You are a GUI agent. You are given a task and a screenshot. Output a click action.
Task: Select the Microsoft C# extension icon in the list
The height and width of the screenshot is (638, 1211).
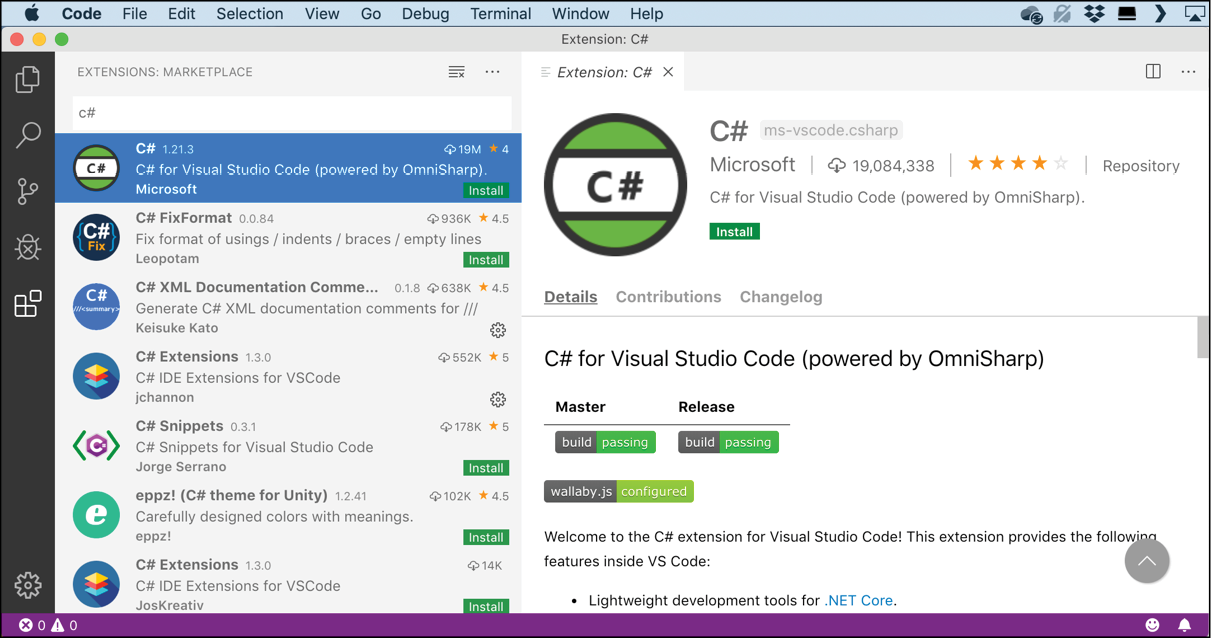pos(97,168)
